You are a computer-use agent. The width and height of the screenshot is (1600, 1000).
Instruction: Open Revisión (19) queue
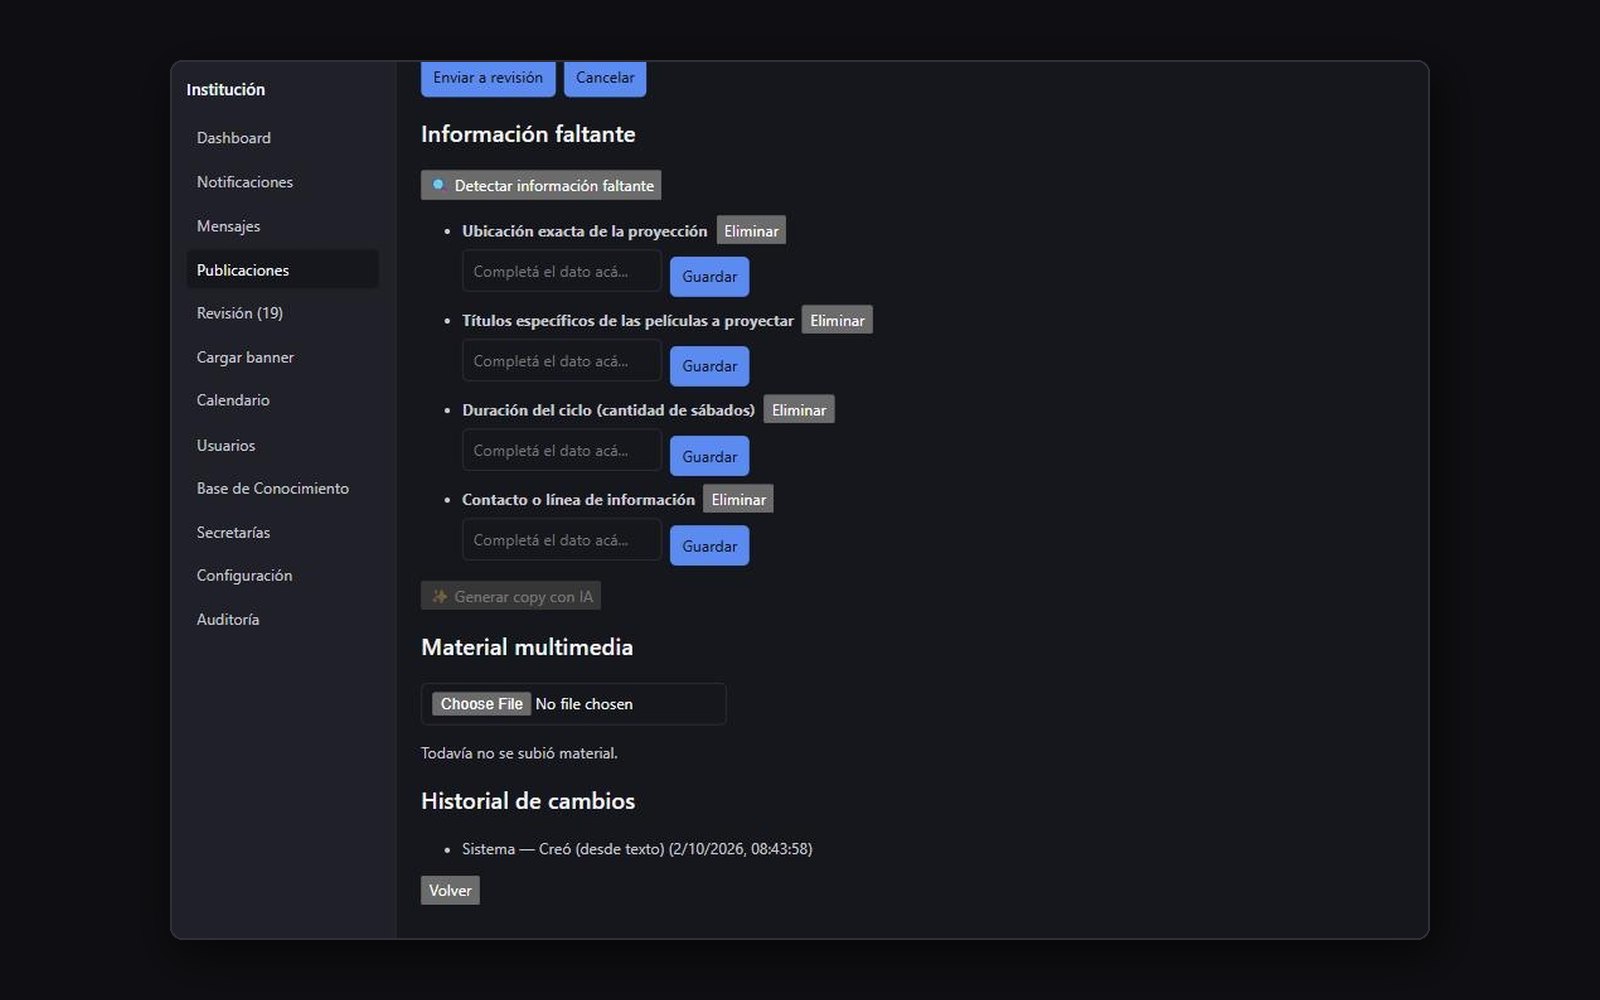[x=282, y=313]
